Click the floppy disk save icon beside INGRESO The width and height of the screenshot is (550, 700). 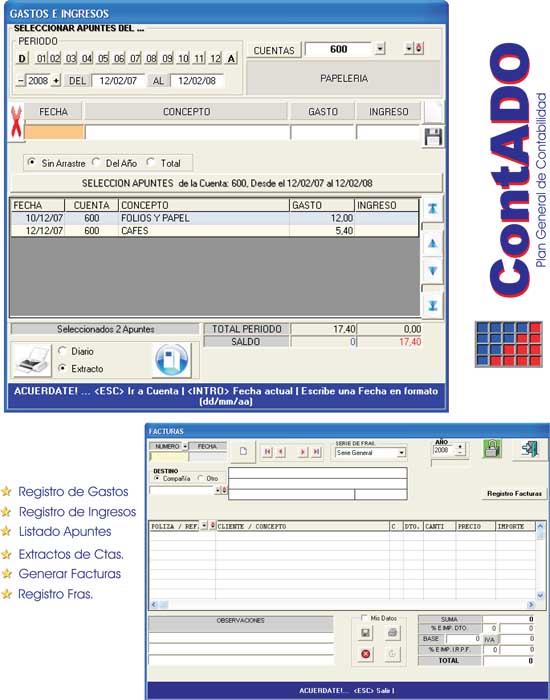pos(432,137)
